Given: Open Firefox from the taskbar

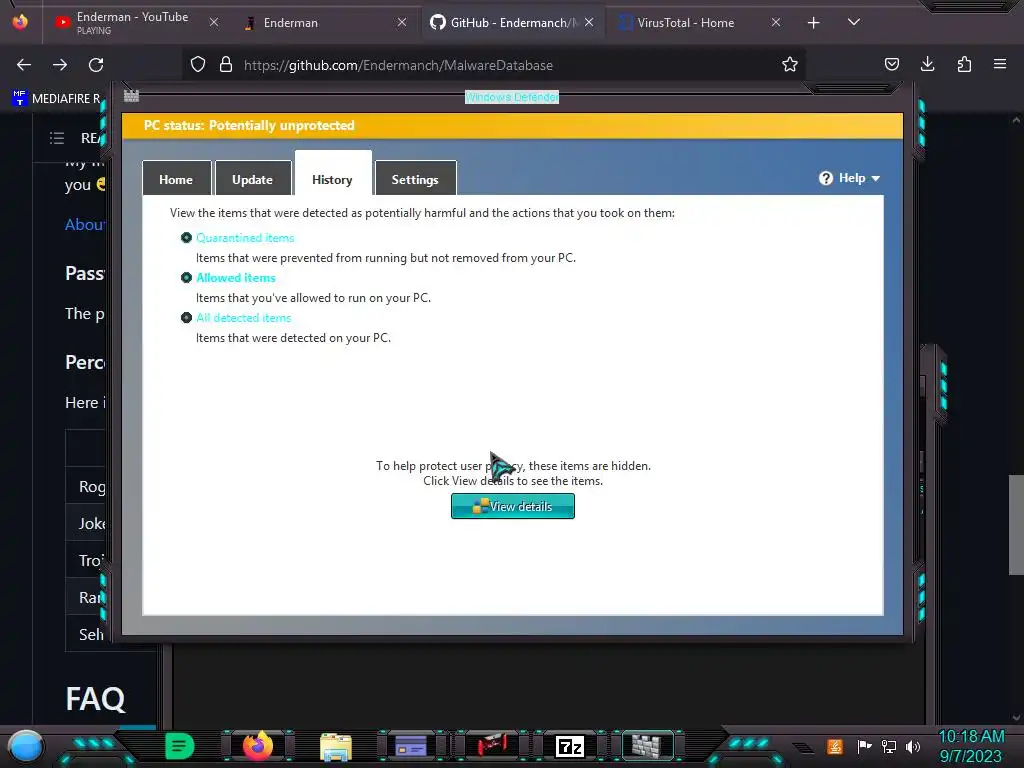Looking at the screenshot, I should (x=257, y=746).
